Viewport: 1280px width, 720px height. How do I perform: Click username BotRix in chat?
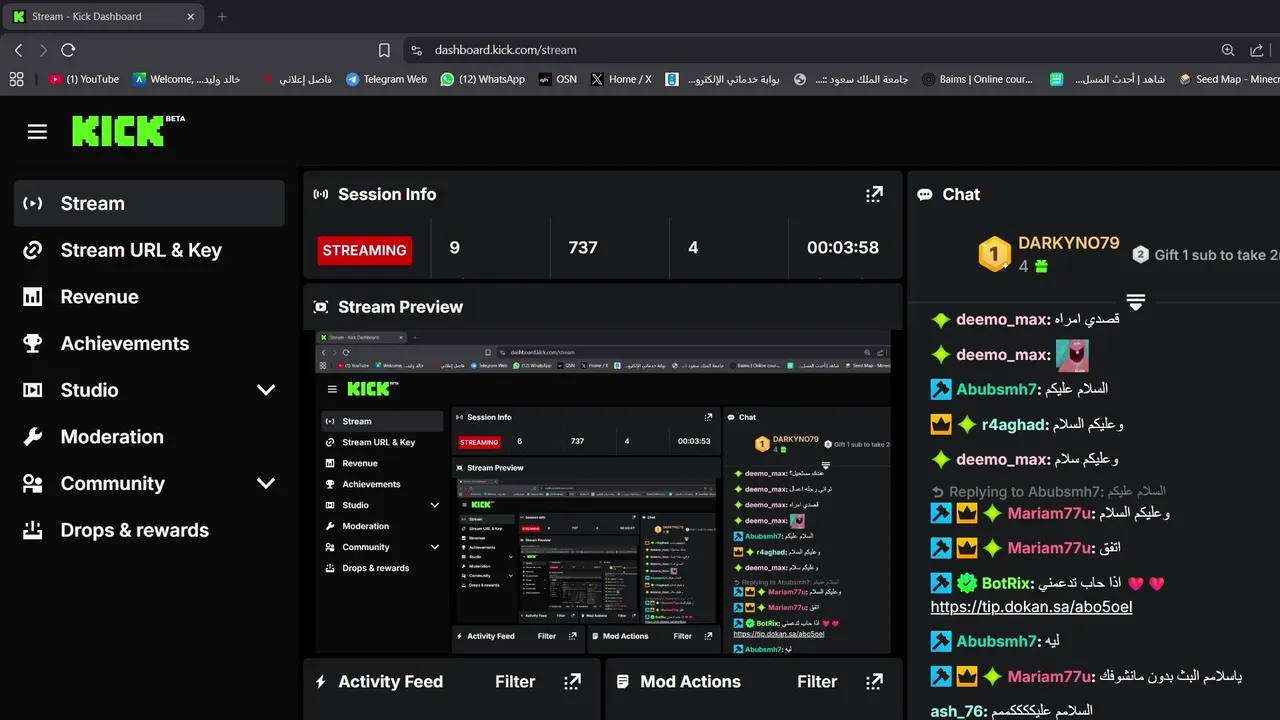[x=1007, y=583]
